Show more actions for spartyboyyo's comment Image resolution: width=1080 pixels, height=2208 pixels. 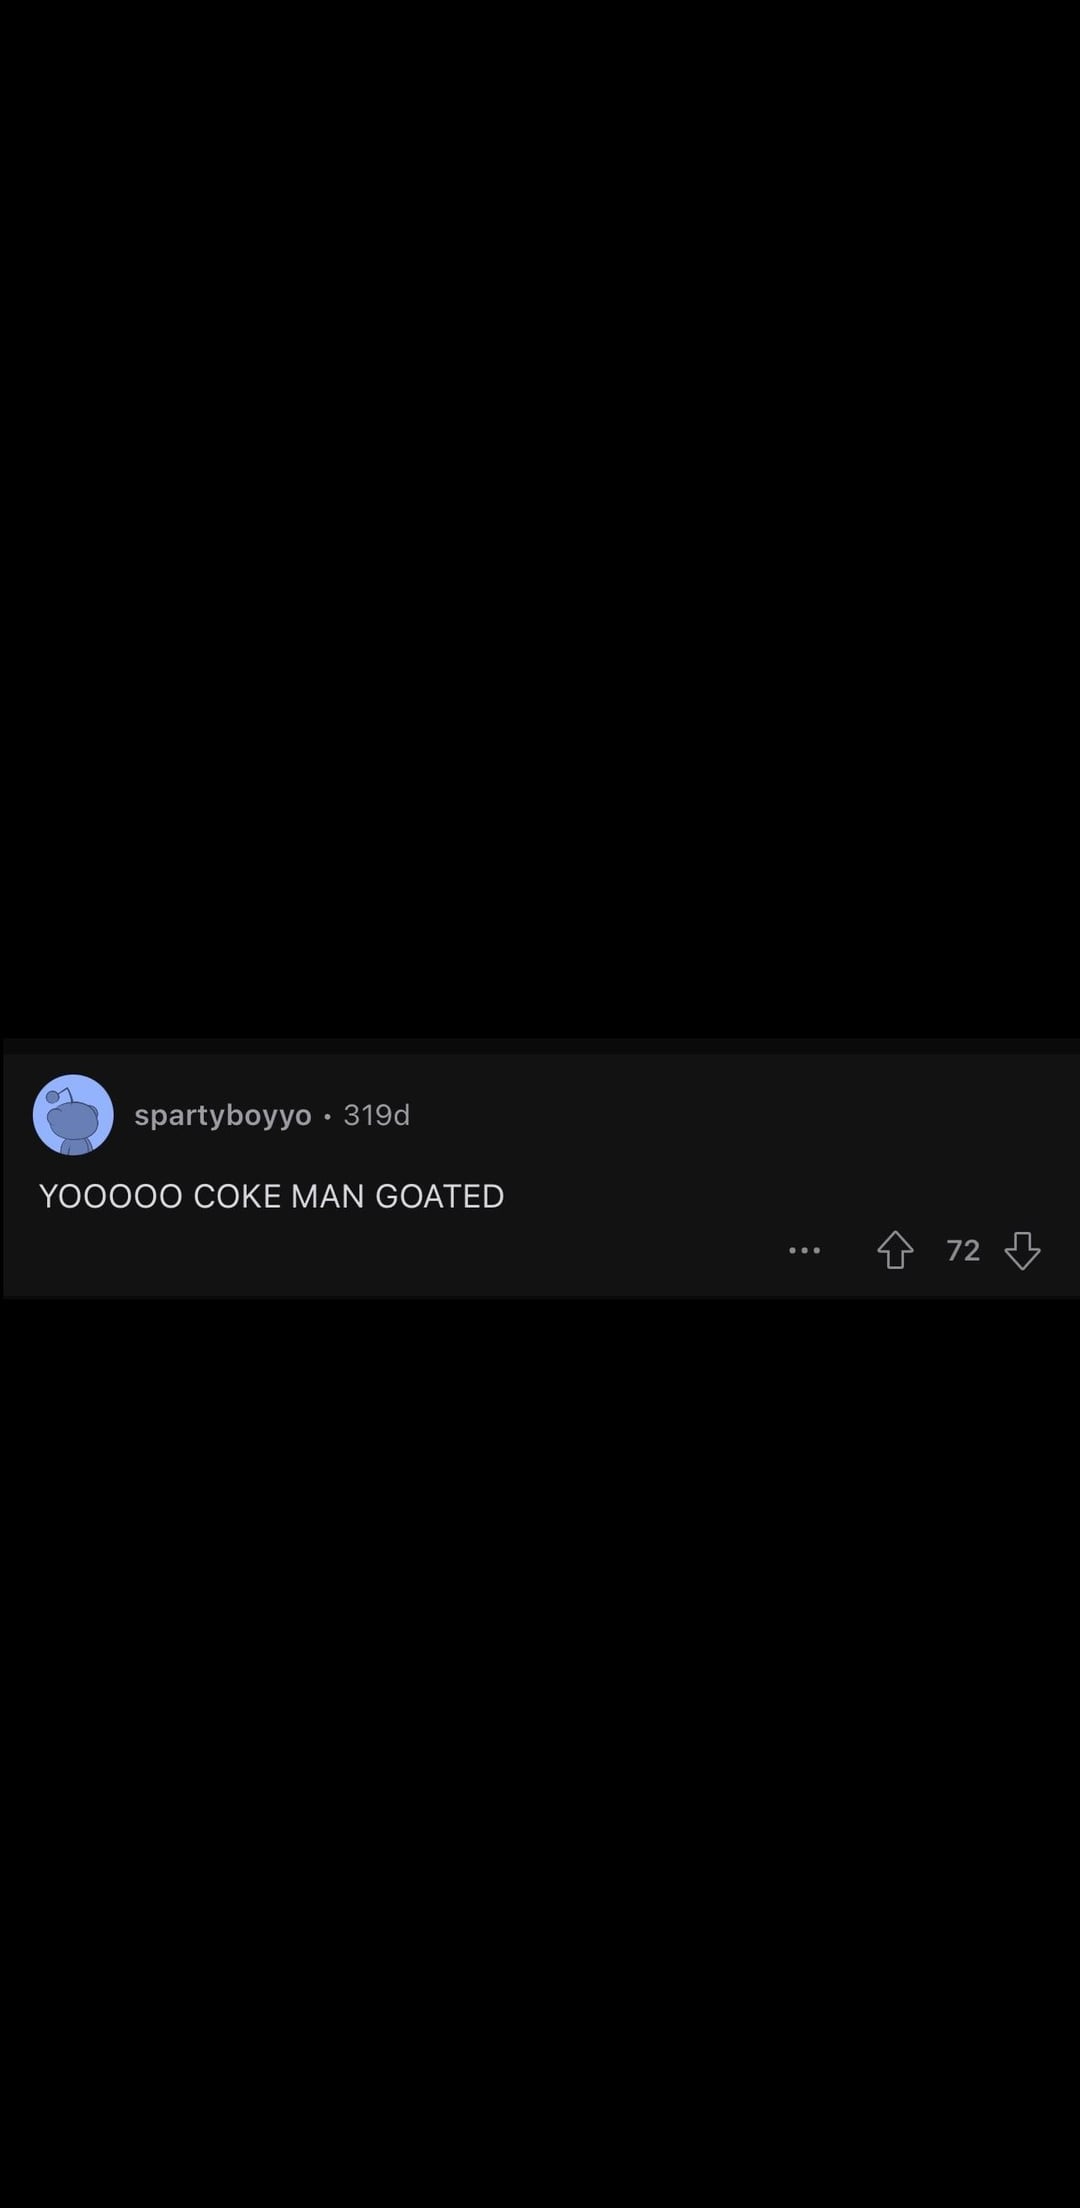tap(804, 1250)
